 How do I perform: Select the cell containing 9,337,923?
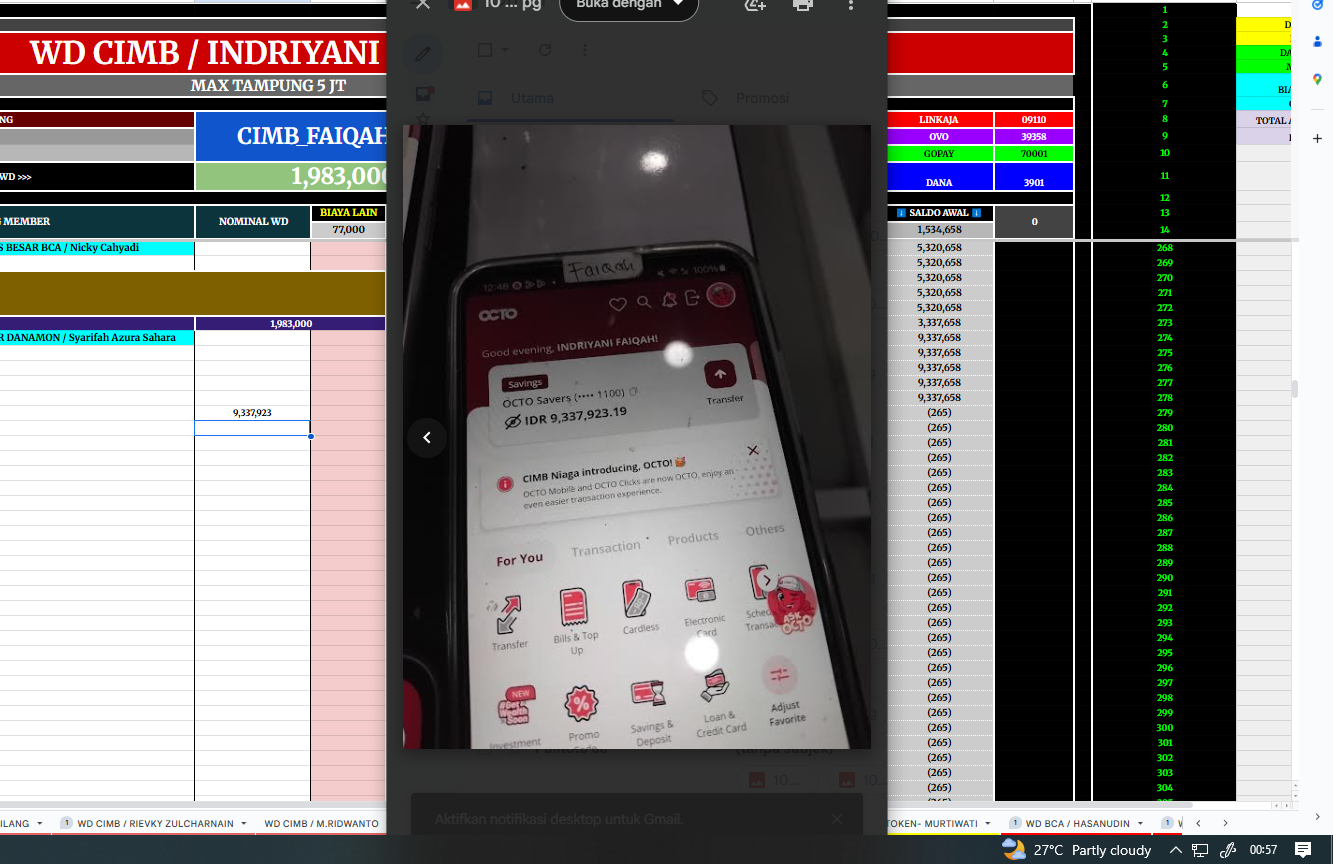[252, 413]
